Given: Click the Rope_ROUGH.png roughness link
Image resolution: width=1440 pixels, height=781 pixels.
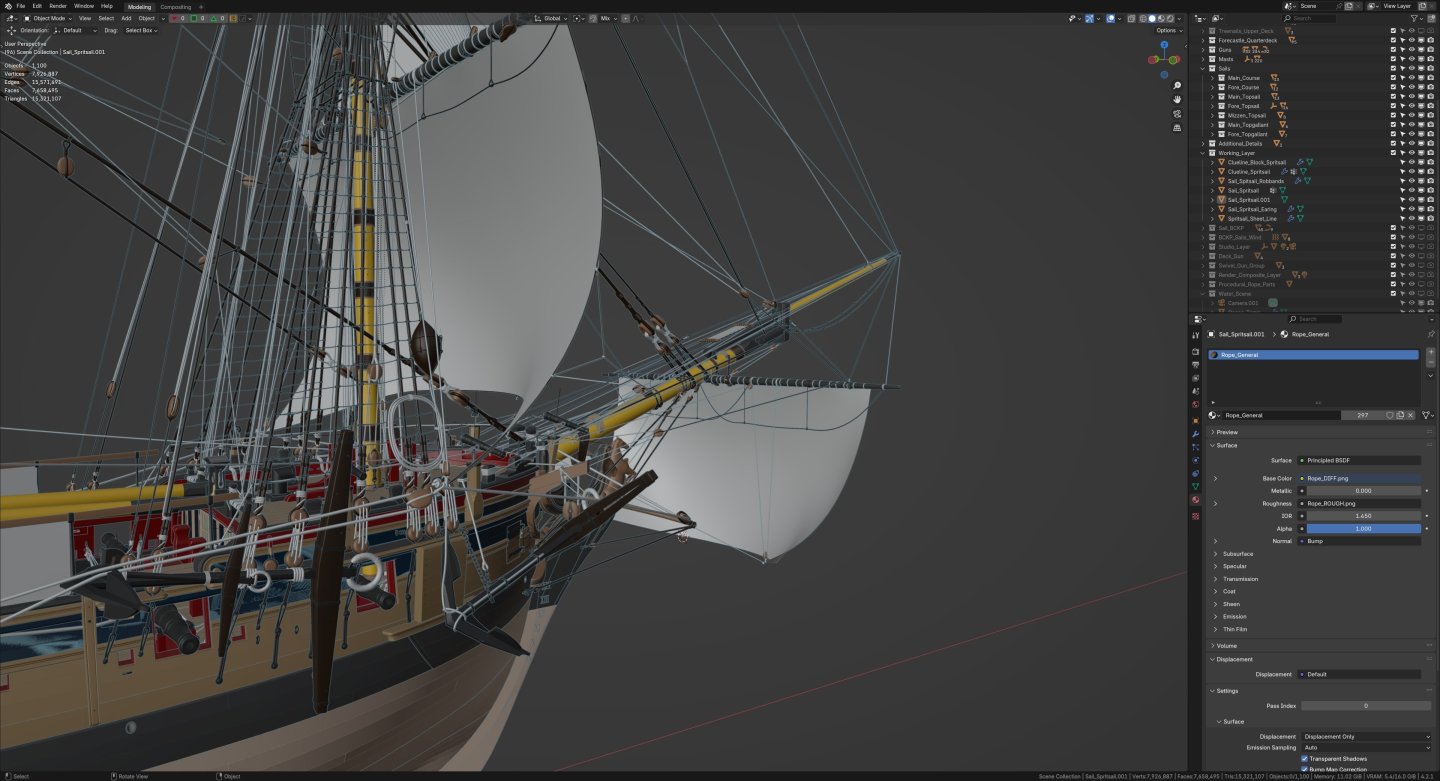Looking at the screenshot, I should (x=1359, y=504).
